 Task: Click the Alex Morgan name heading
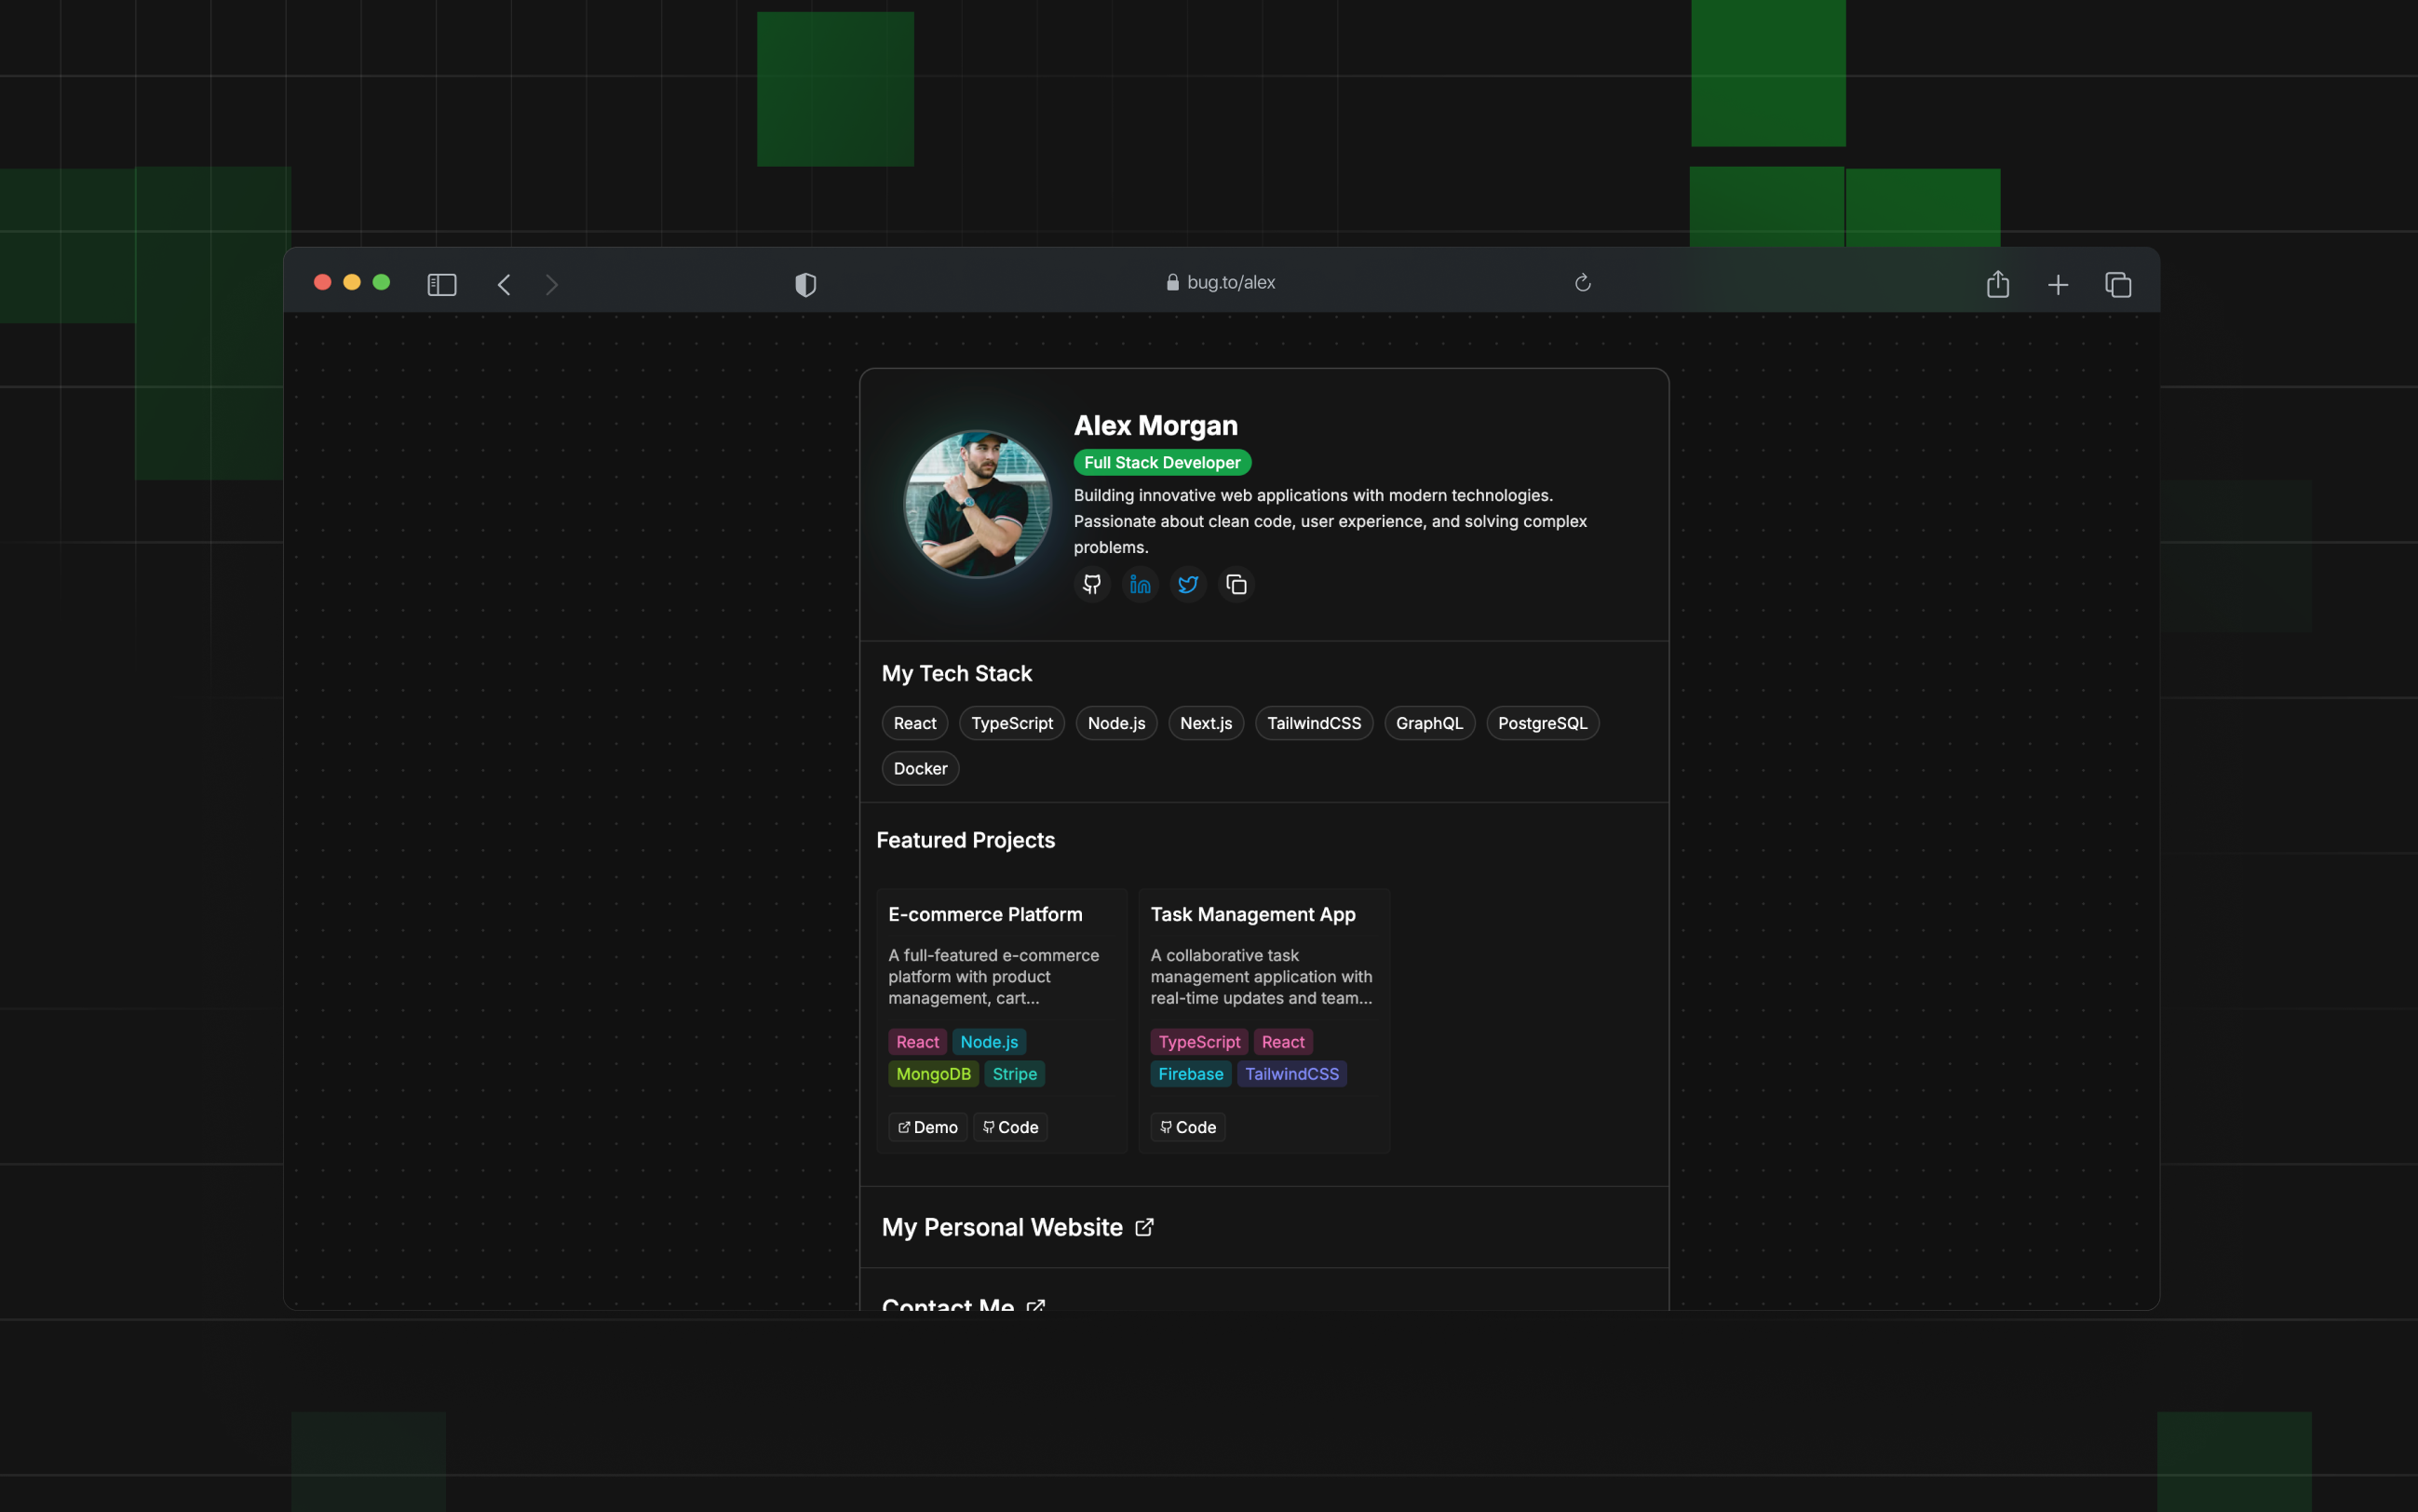coord(1155,425)
